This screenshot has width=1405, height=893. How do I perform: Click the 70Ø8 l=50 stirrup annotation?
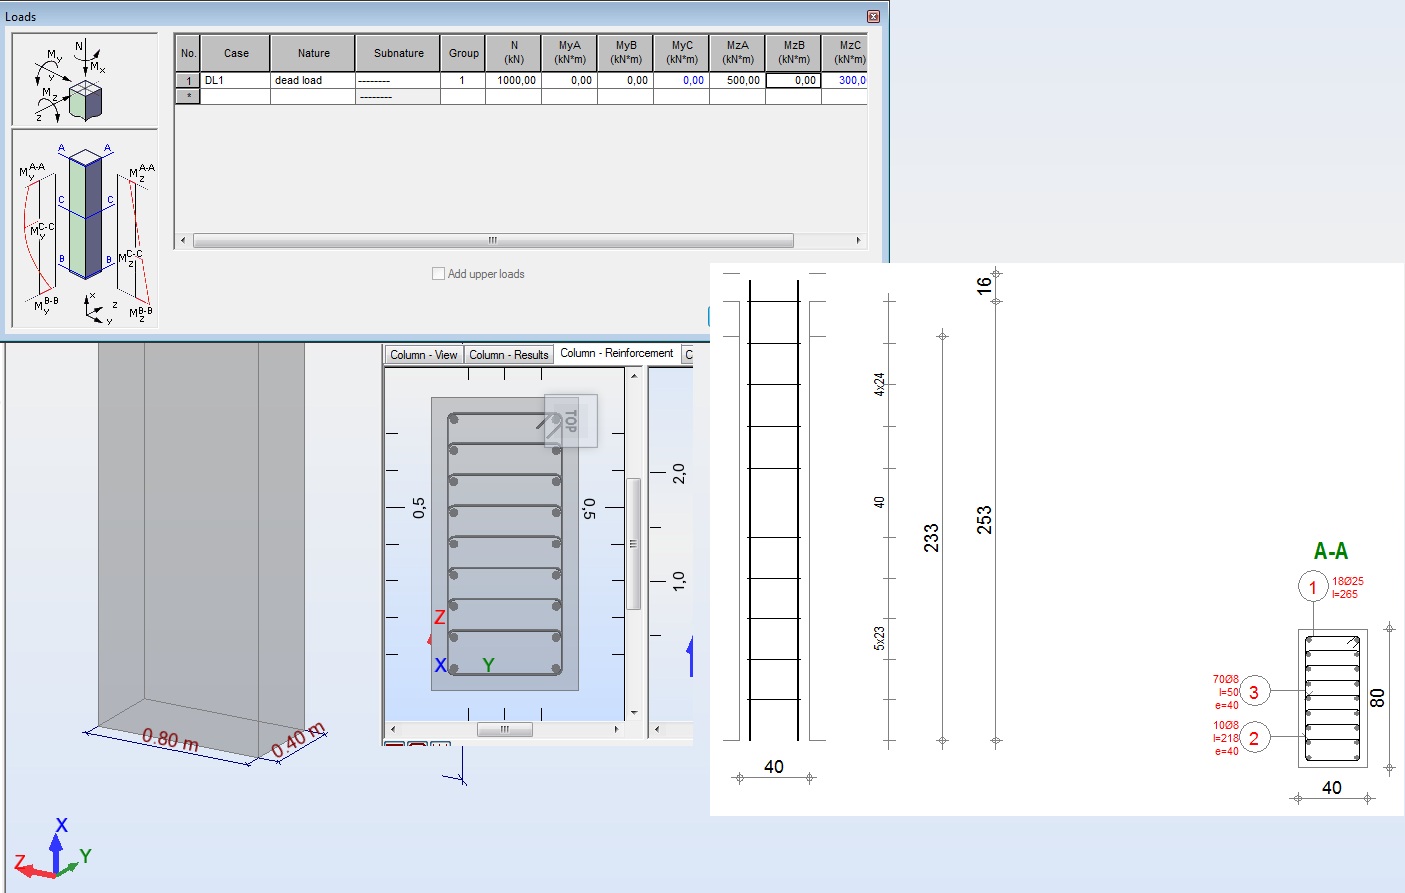tap(1226, 692)
